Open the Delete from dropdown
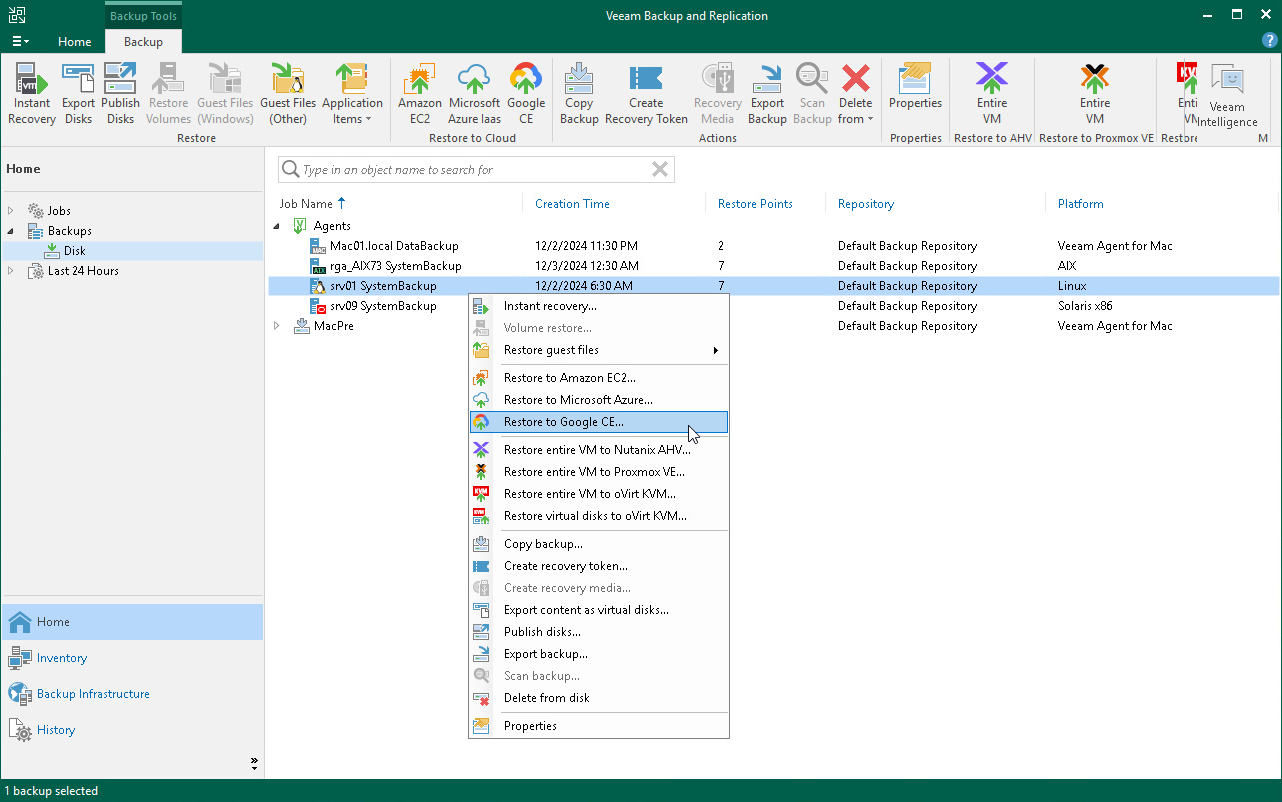The width and height of the screenshot is (1282, 802). 855,94
